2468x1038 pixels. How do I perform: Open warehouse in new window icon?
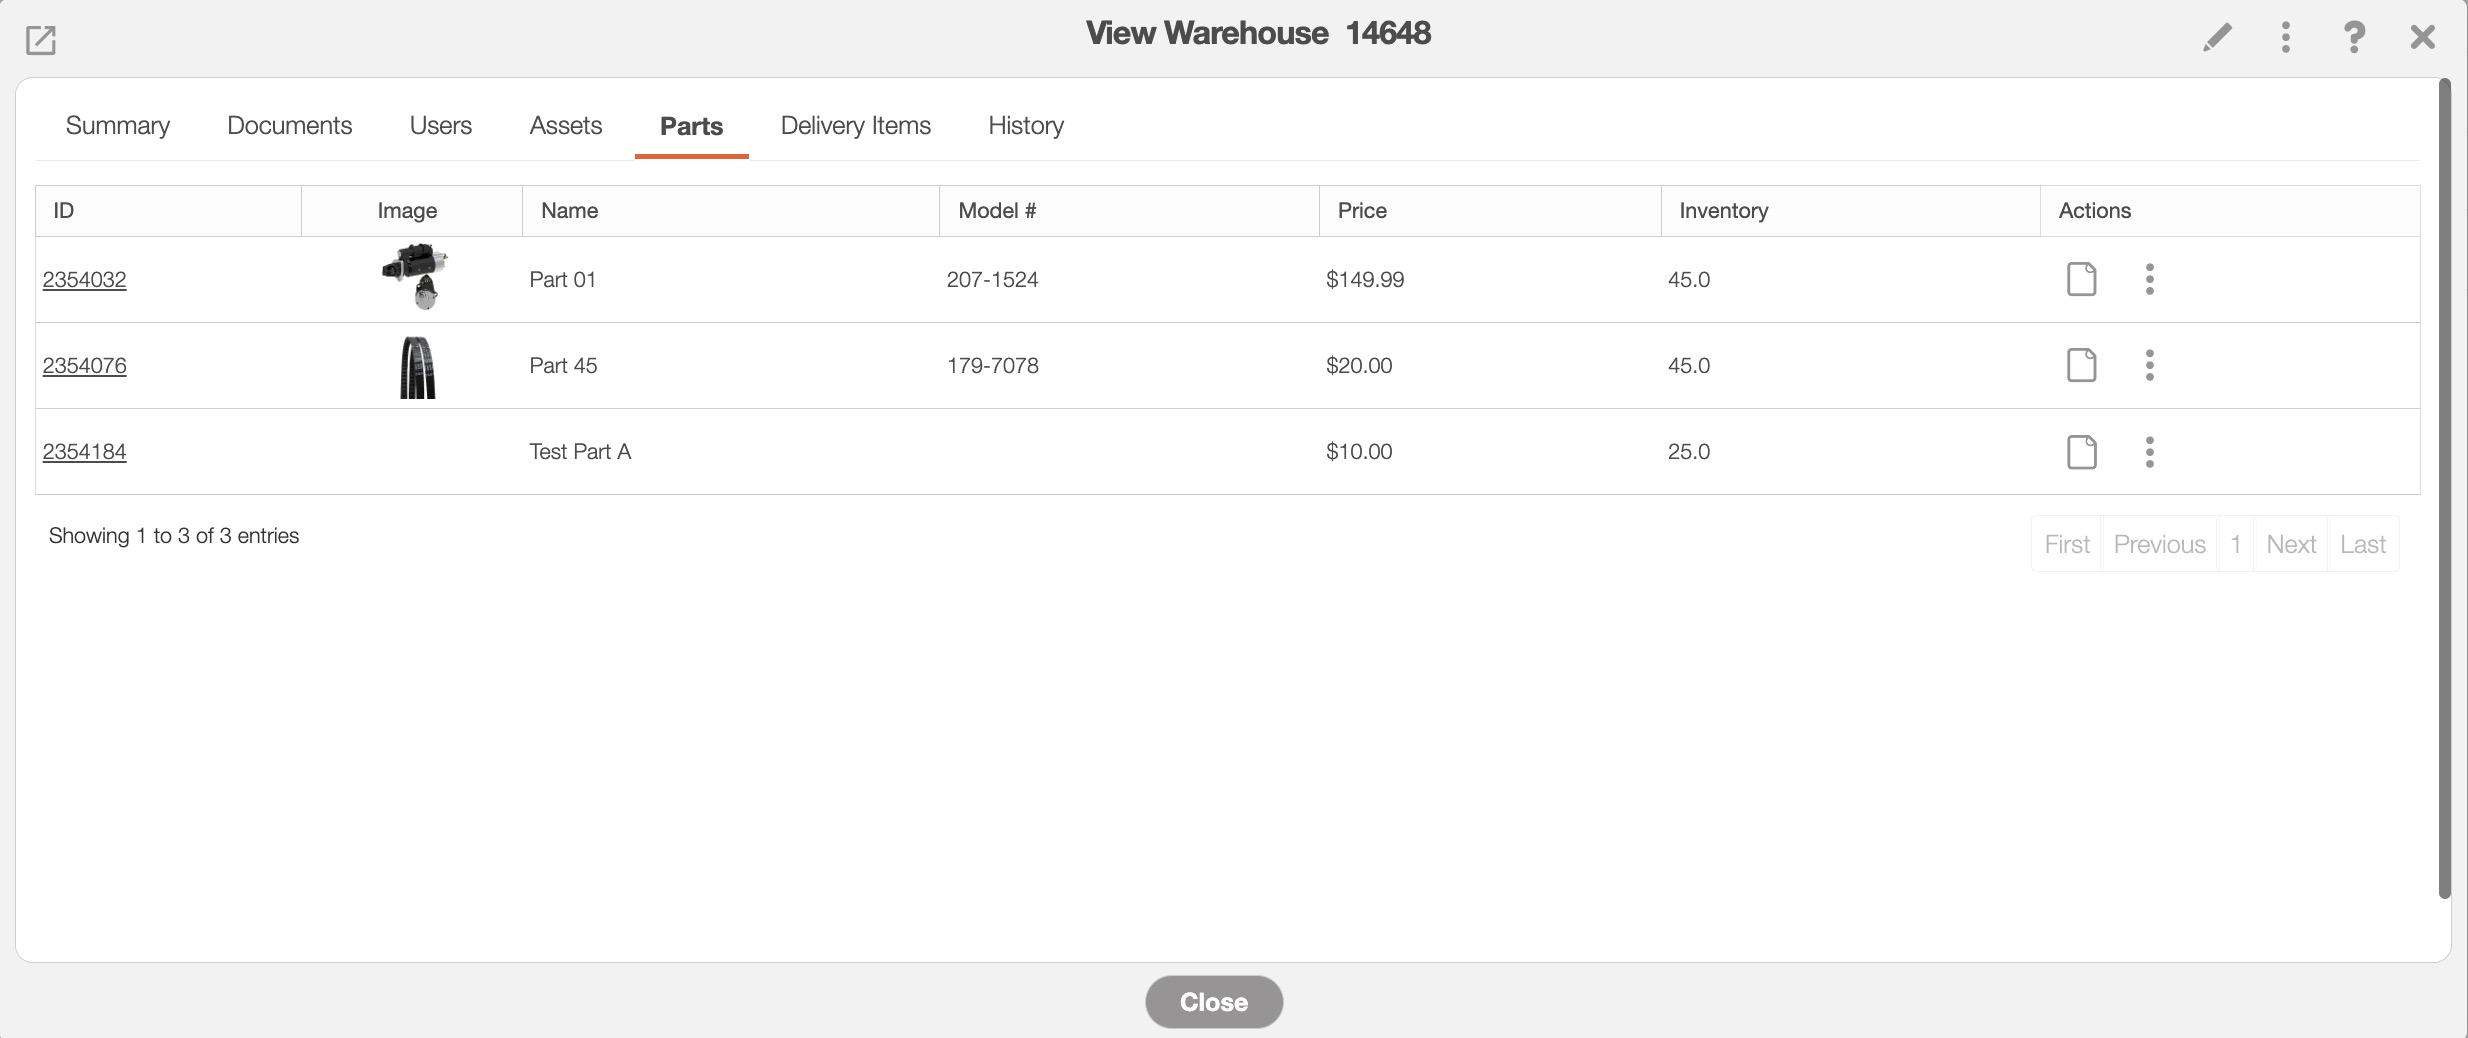pos(41,40)
